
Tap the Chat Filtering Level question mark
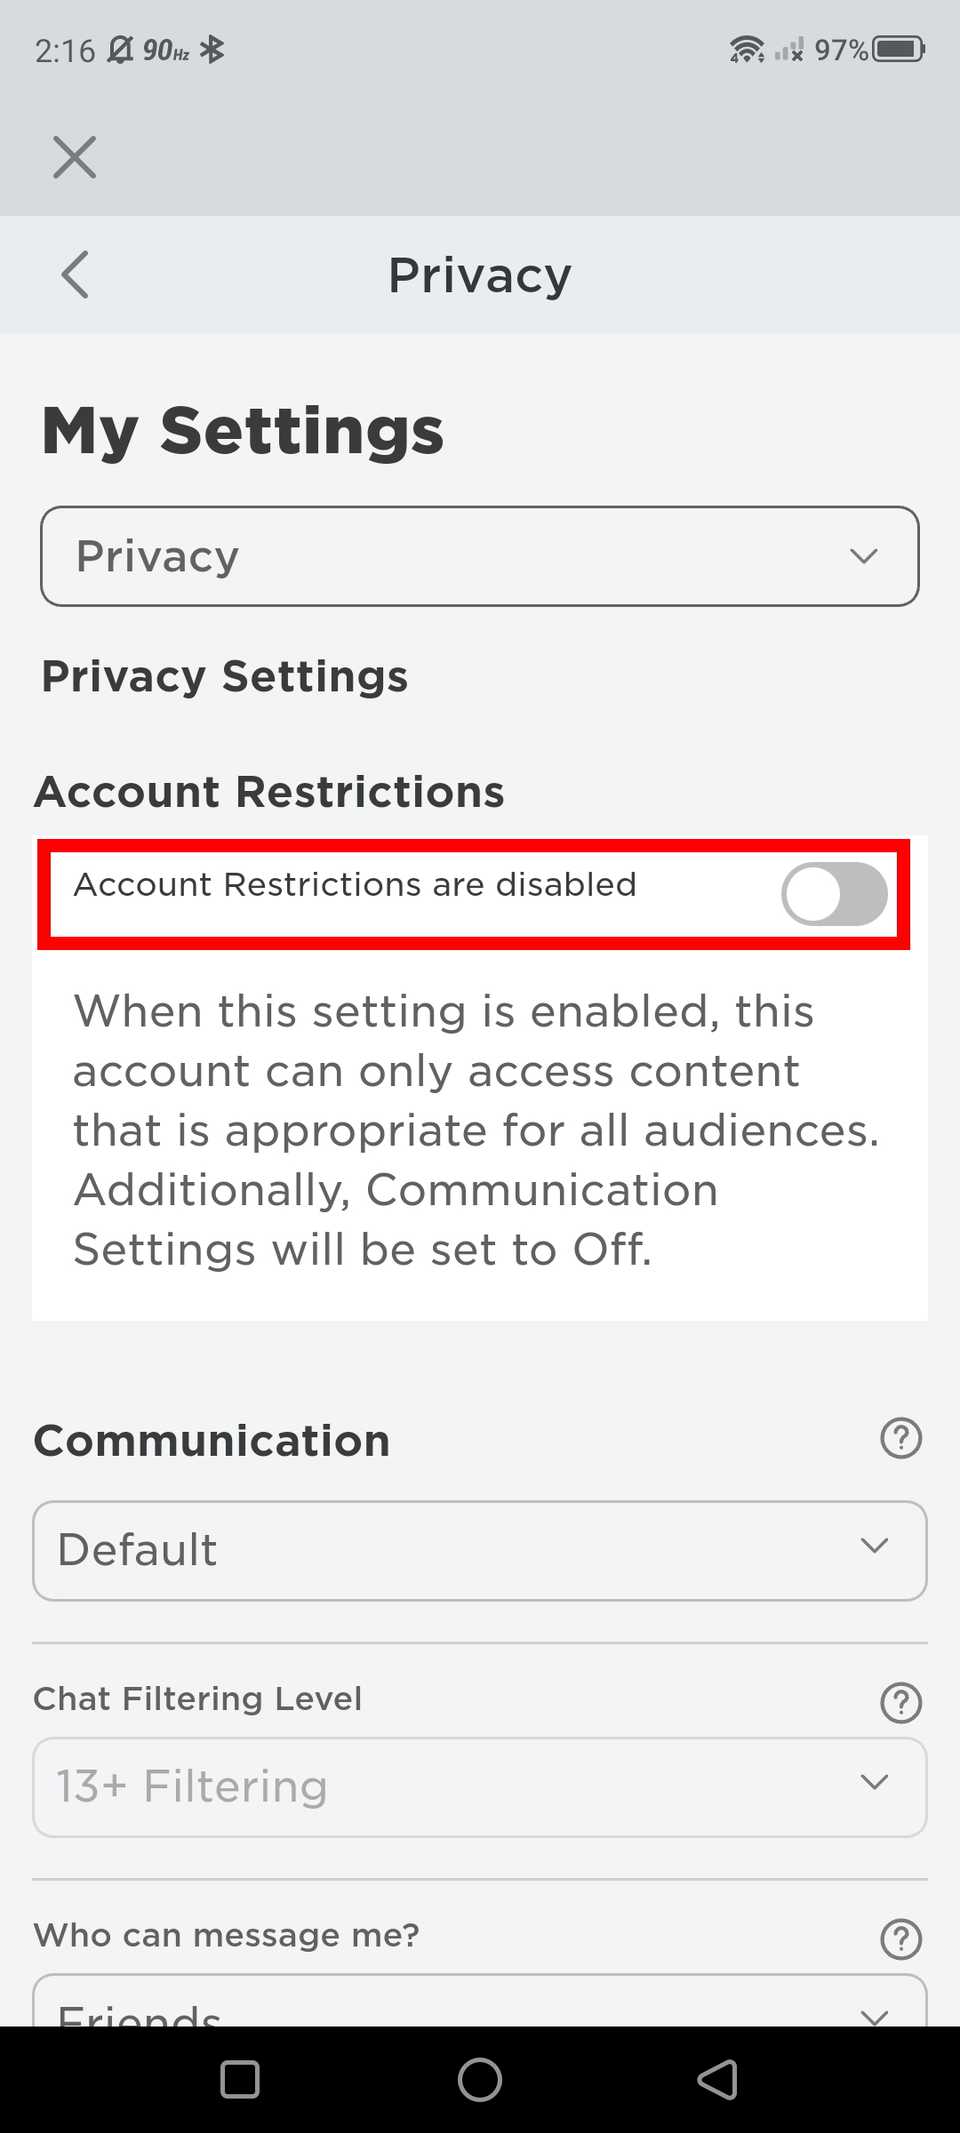pos(900,1703)
